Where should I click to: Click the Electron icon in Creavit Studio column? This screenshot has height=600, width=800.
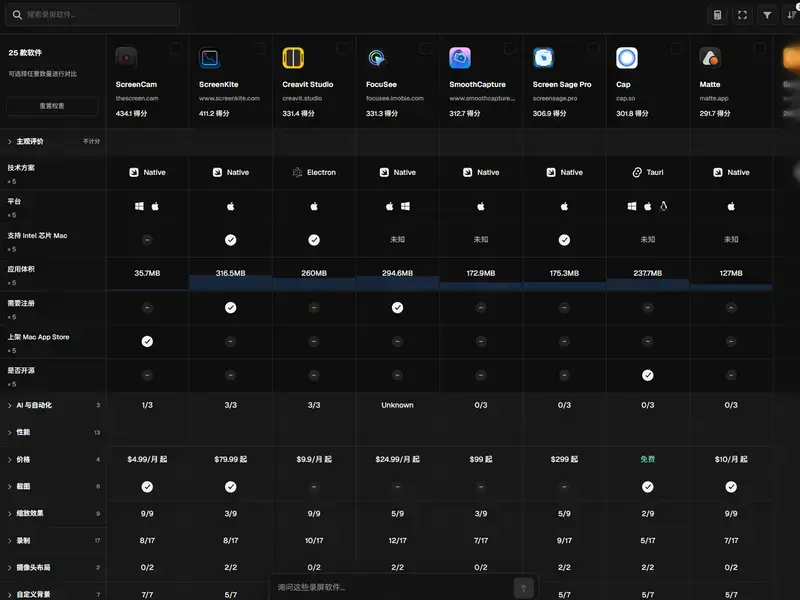click(x=297, y=172)
